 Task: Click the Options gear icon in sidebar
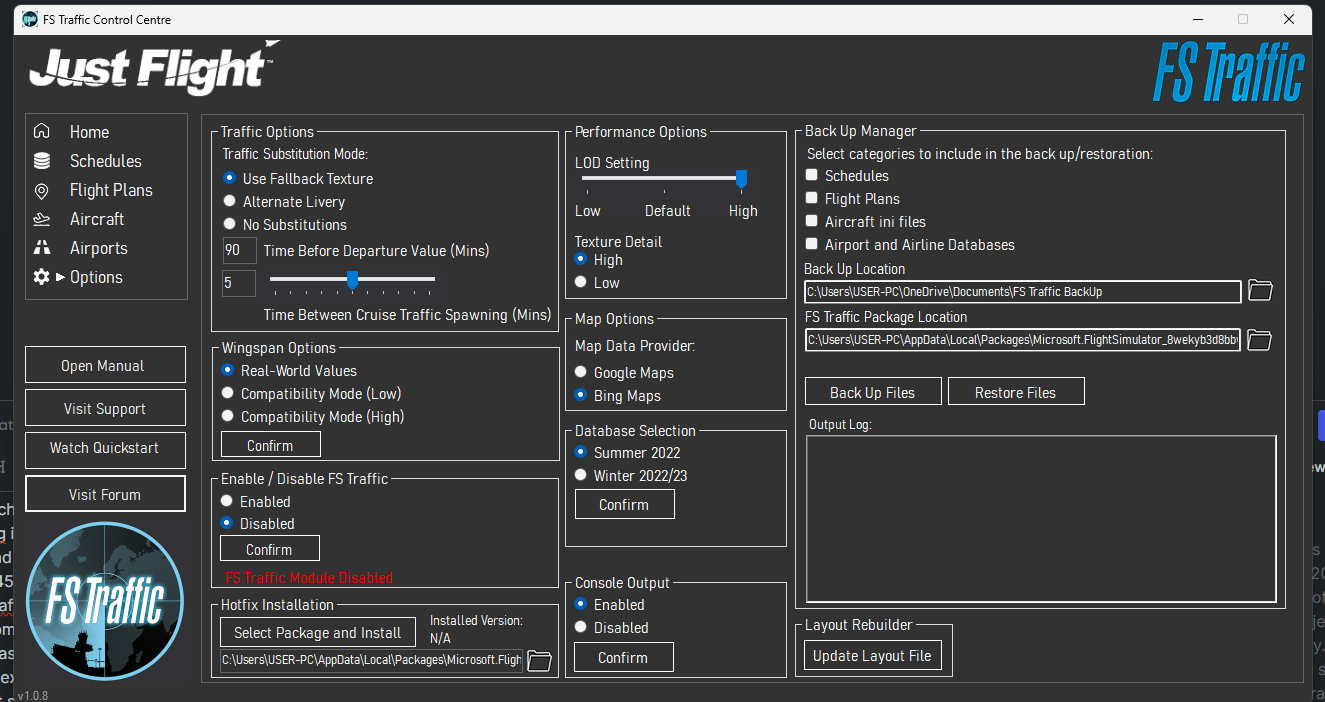pyautogui.click(x=41, y=277)
